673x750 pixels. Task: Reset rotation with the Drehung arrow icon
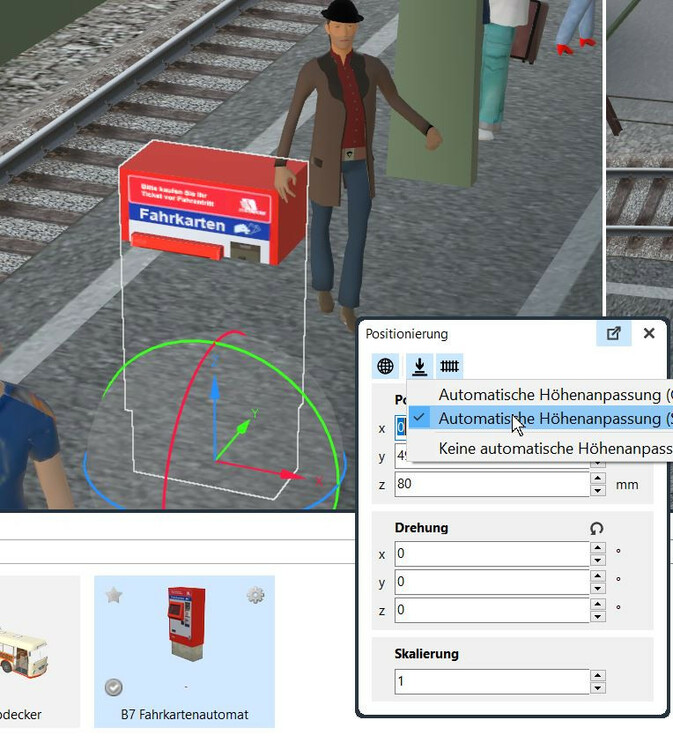pos(597,528)
